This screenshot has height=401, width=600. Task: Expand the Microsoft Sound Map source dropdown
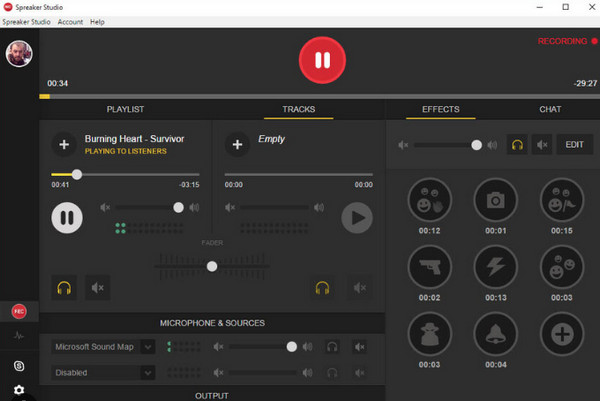pos(148,347)
